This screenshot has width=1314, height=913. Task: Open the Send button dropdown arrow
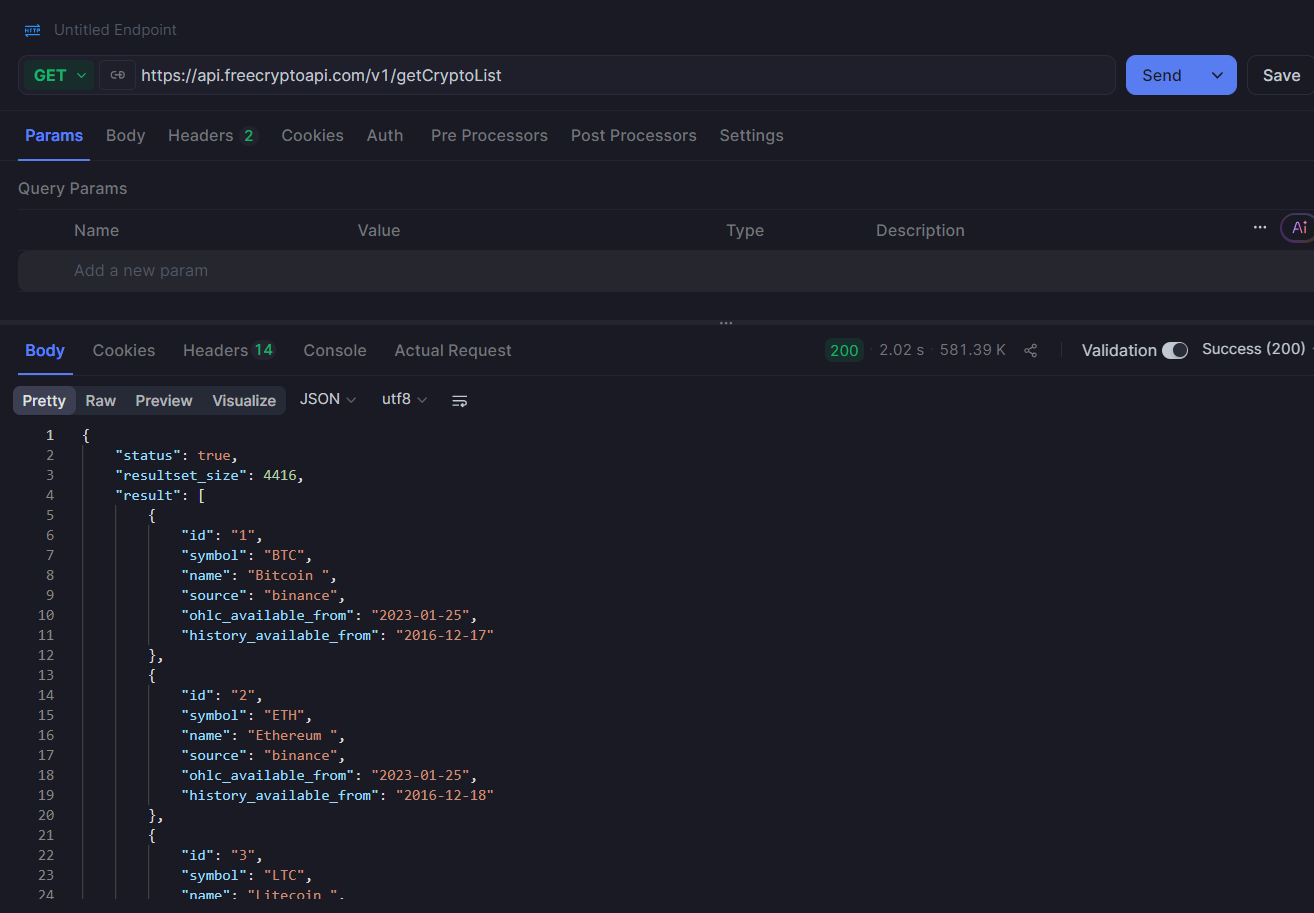click(x=1217, y=75)
